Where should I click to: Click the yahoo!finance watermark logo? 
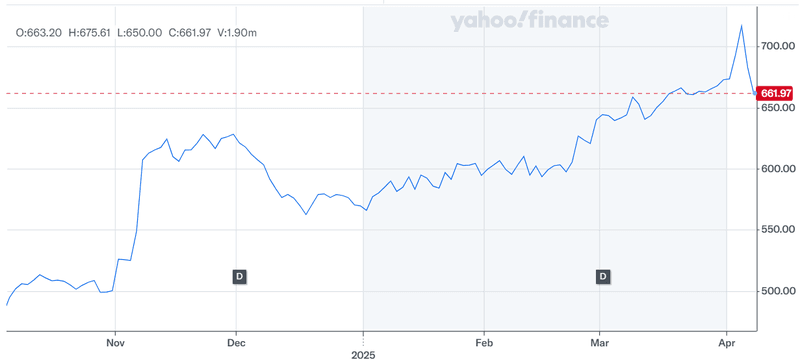point(529,21)
